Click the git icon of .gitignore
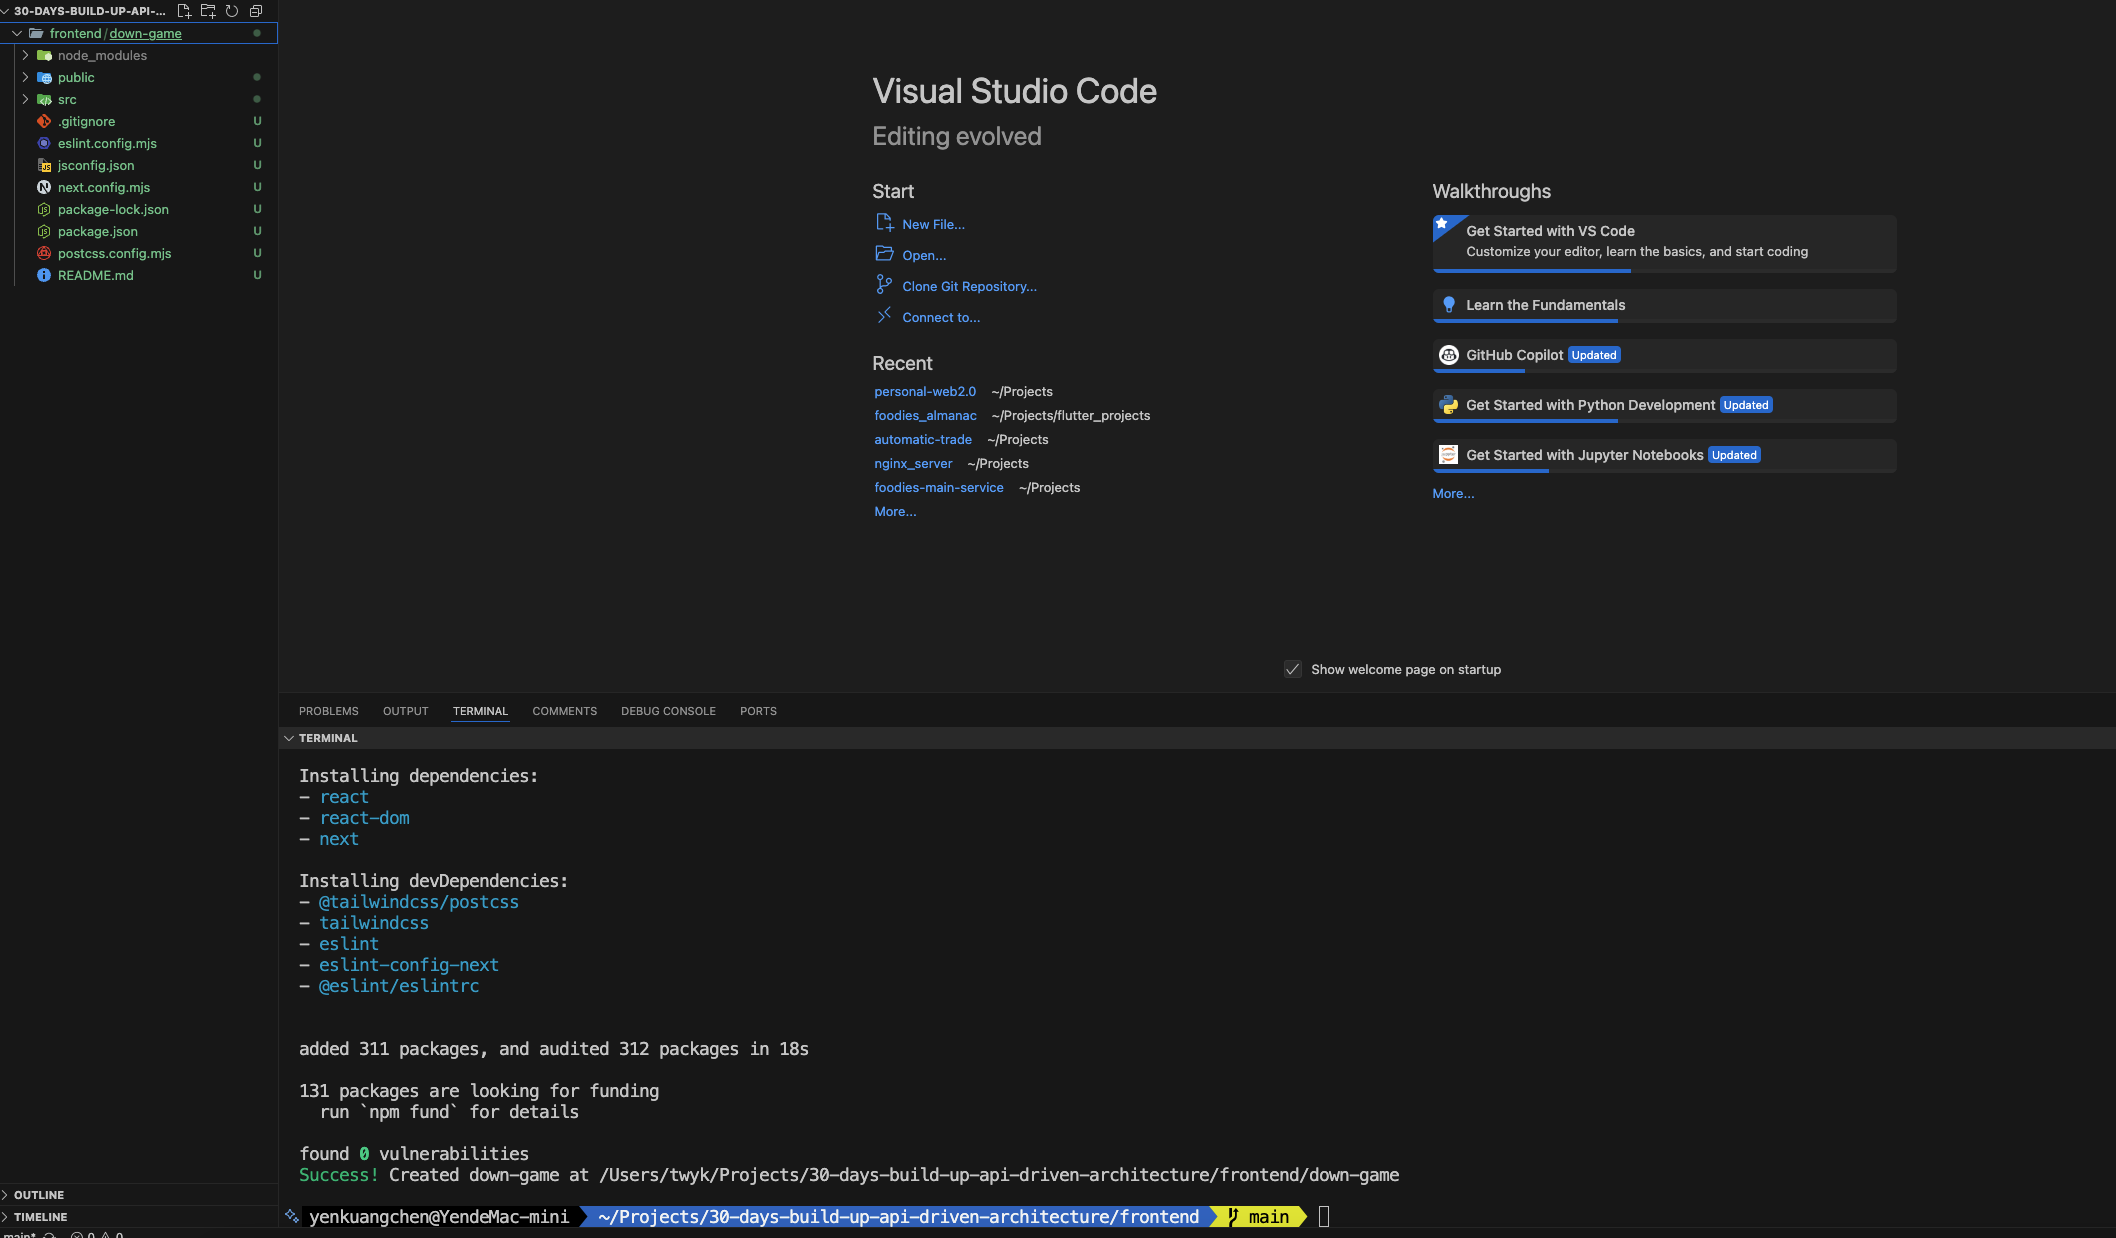 [44, 121]
